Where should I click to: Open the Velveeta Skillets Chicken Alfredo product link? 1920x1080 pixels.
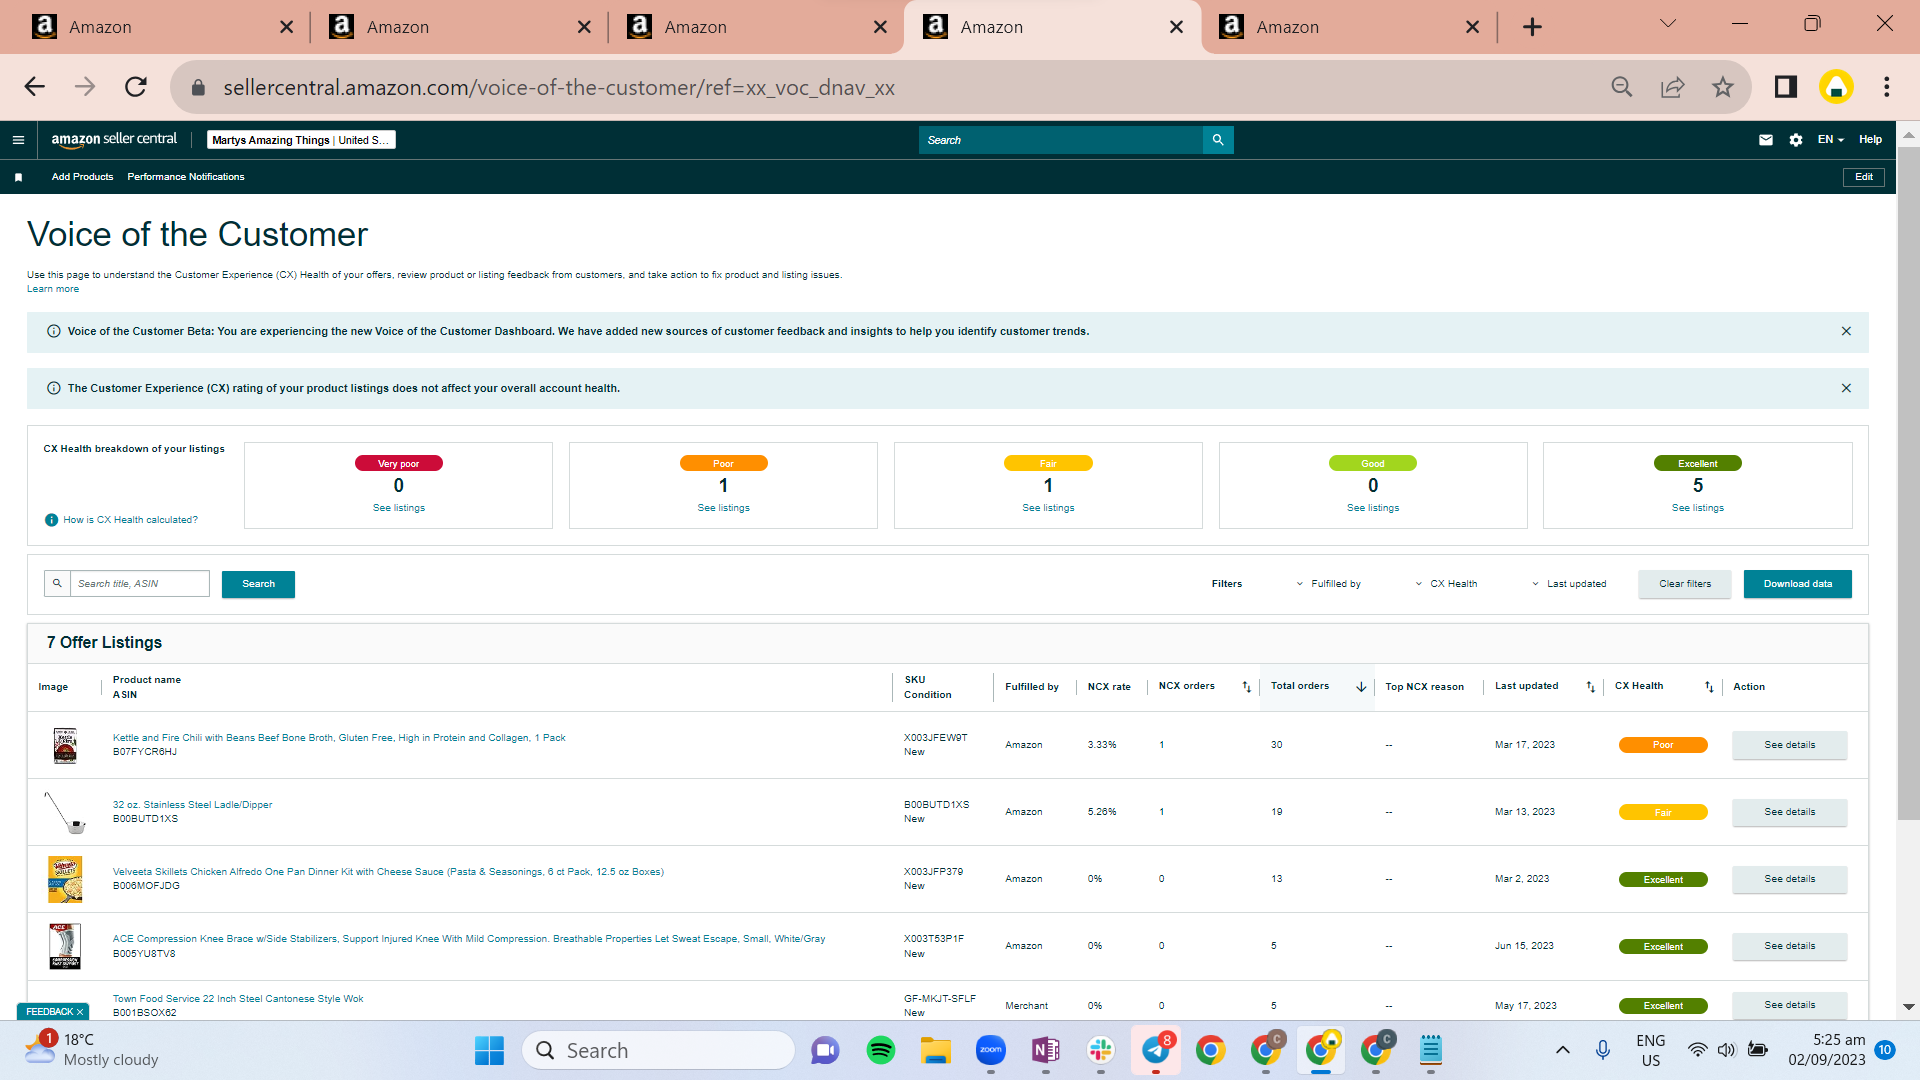pos(388,872)
